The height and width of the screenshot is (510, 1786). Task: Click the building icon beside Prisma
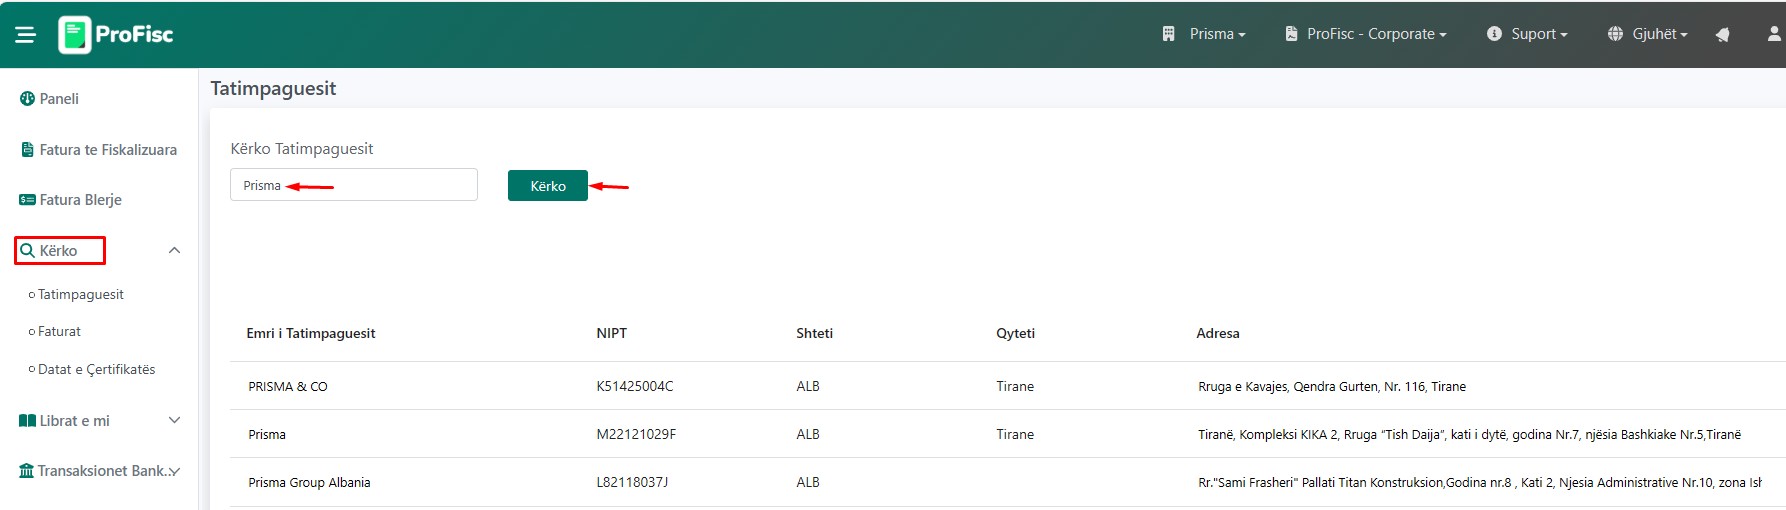click(x=1168, y=34)
